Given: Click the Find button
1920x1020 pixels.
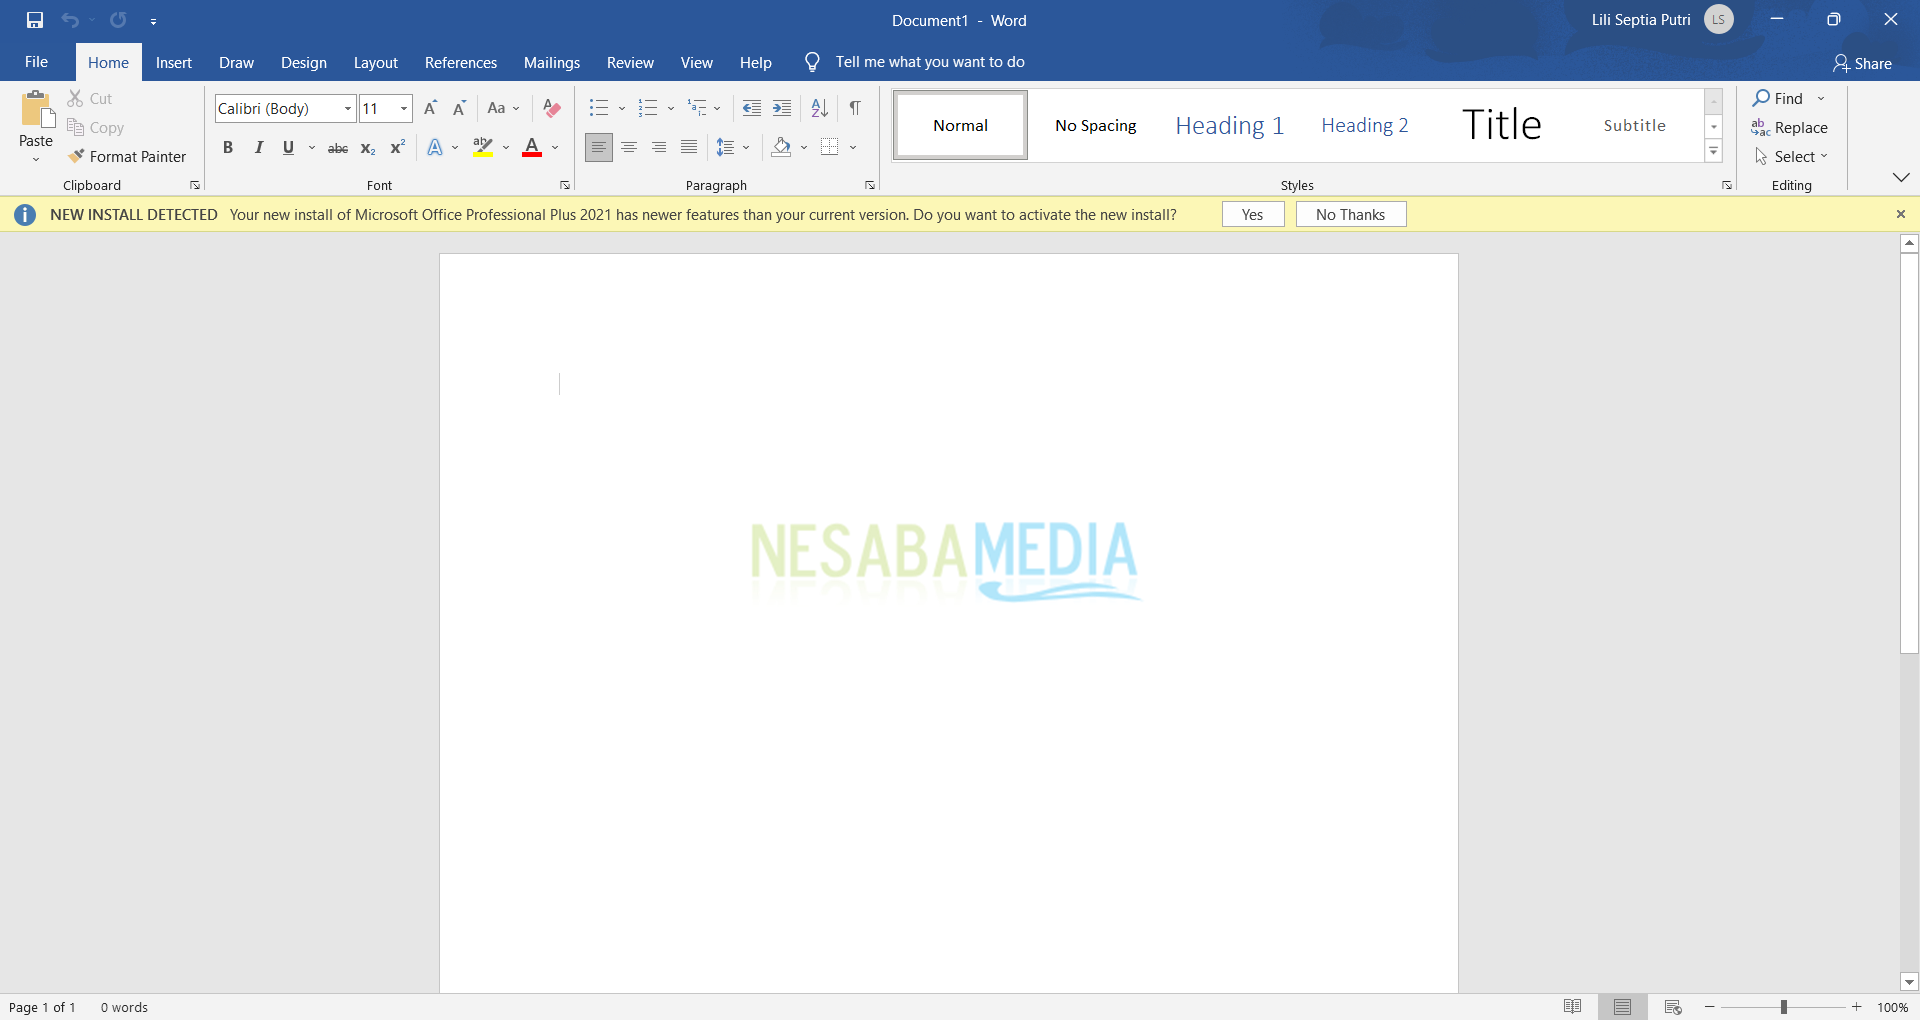Looking at the screenshot, I should click(x=1778, y=98).
